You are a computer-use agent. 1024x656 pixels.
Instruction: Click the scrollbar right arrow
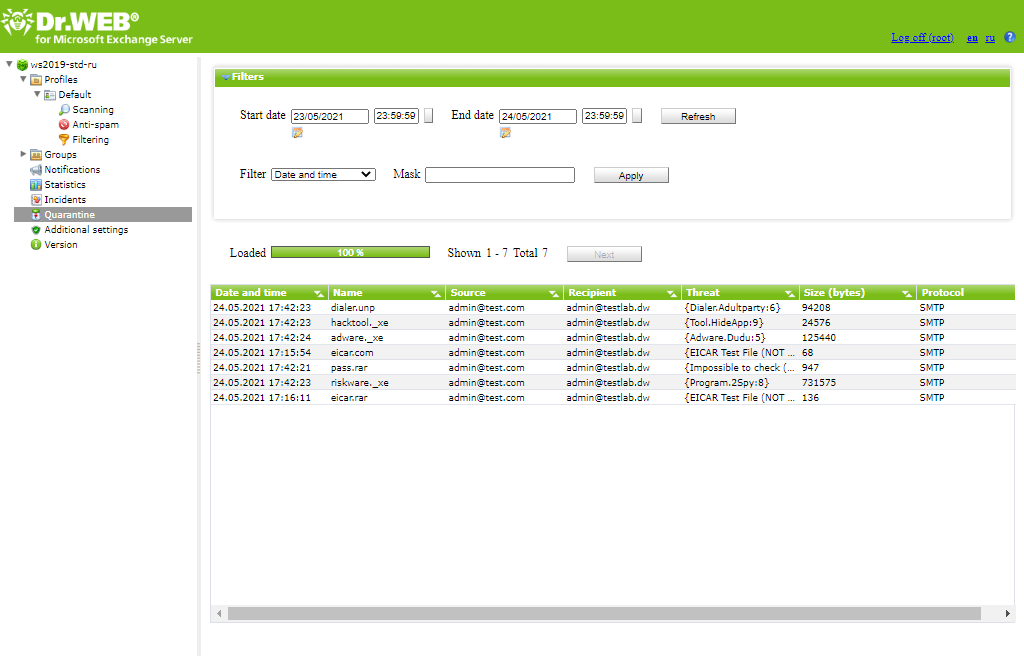(x=1008, y=614)
